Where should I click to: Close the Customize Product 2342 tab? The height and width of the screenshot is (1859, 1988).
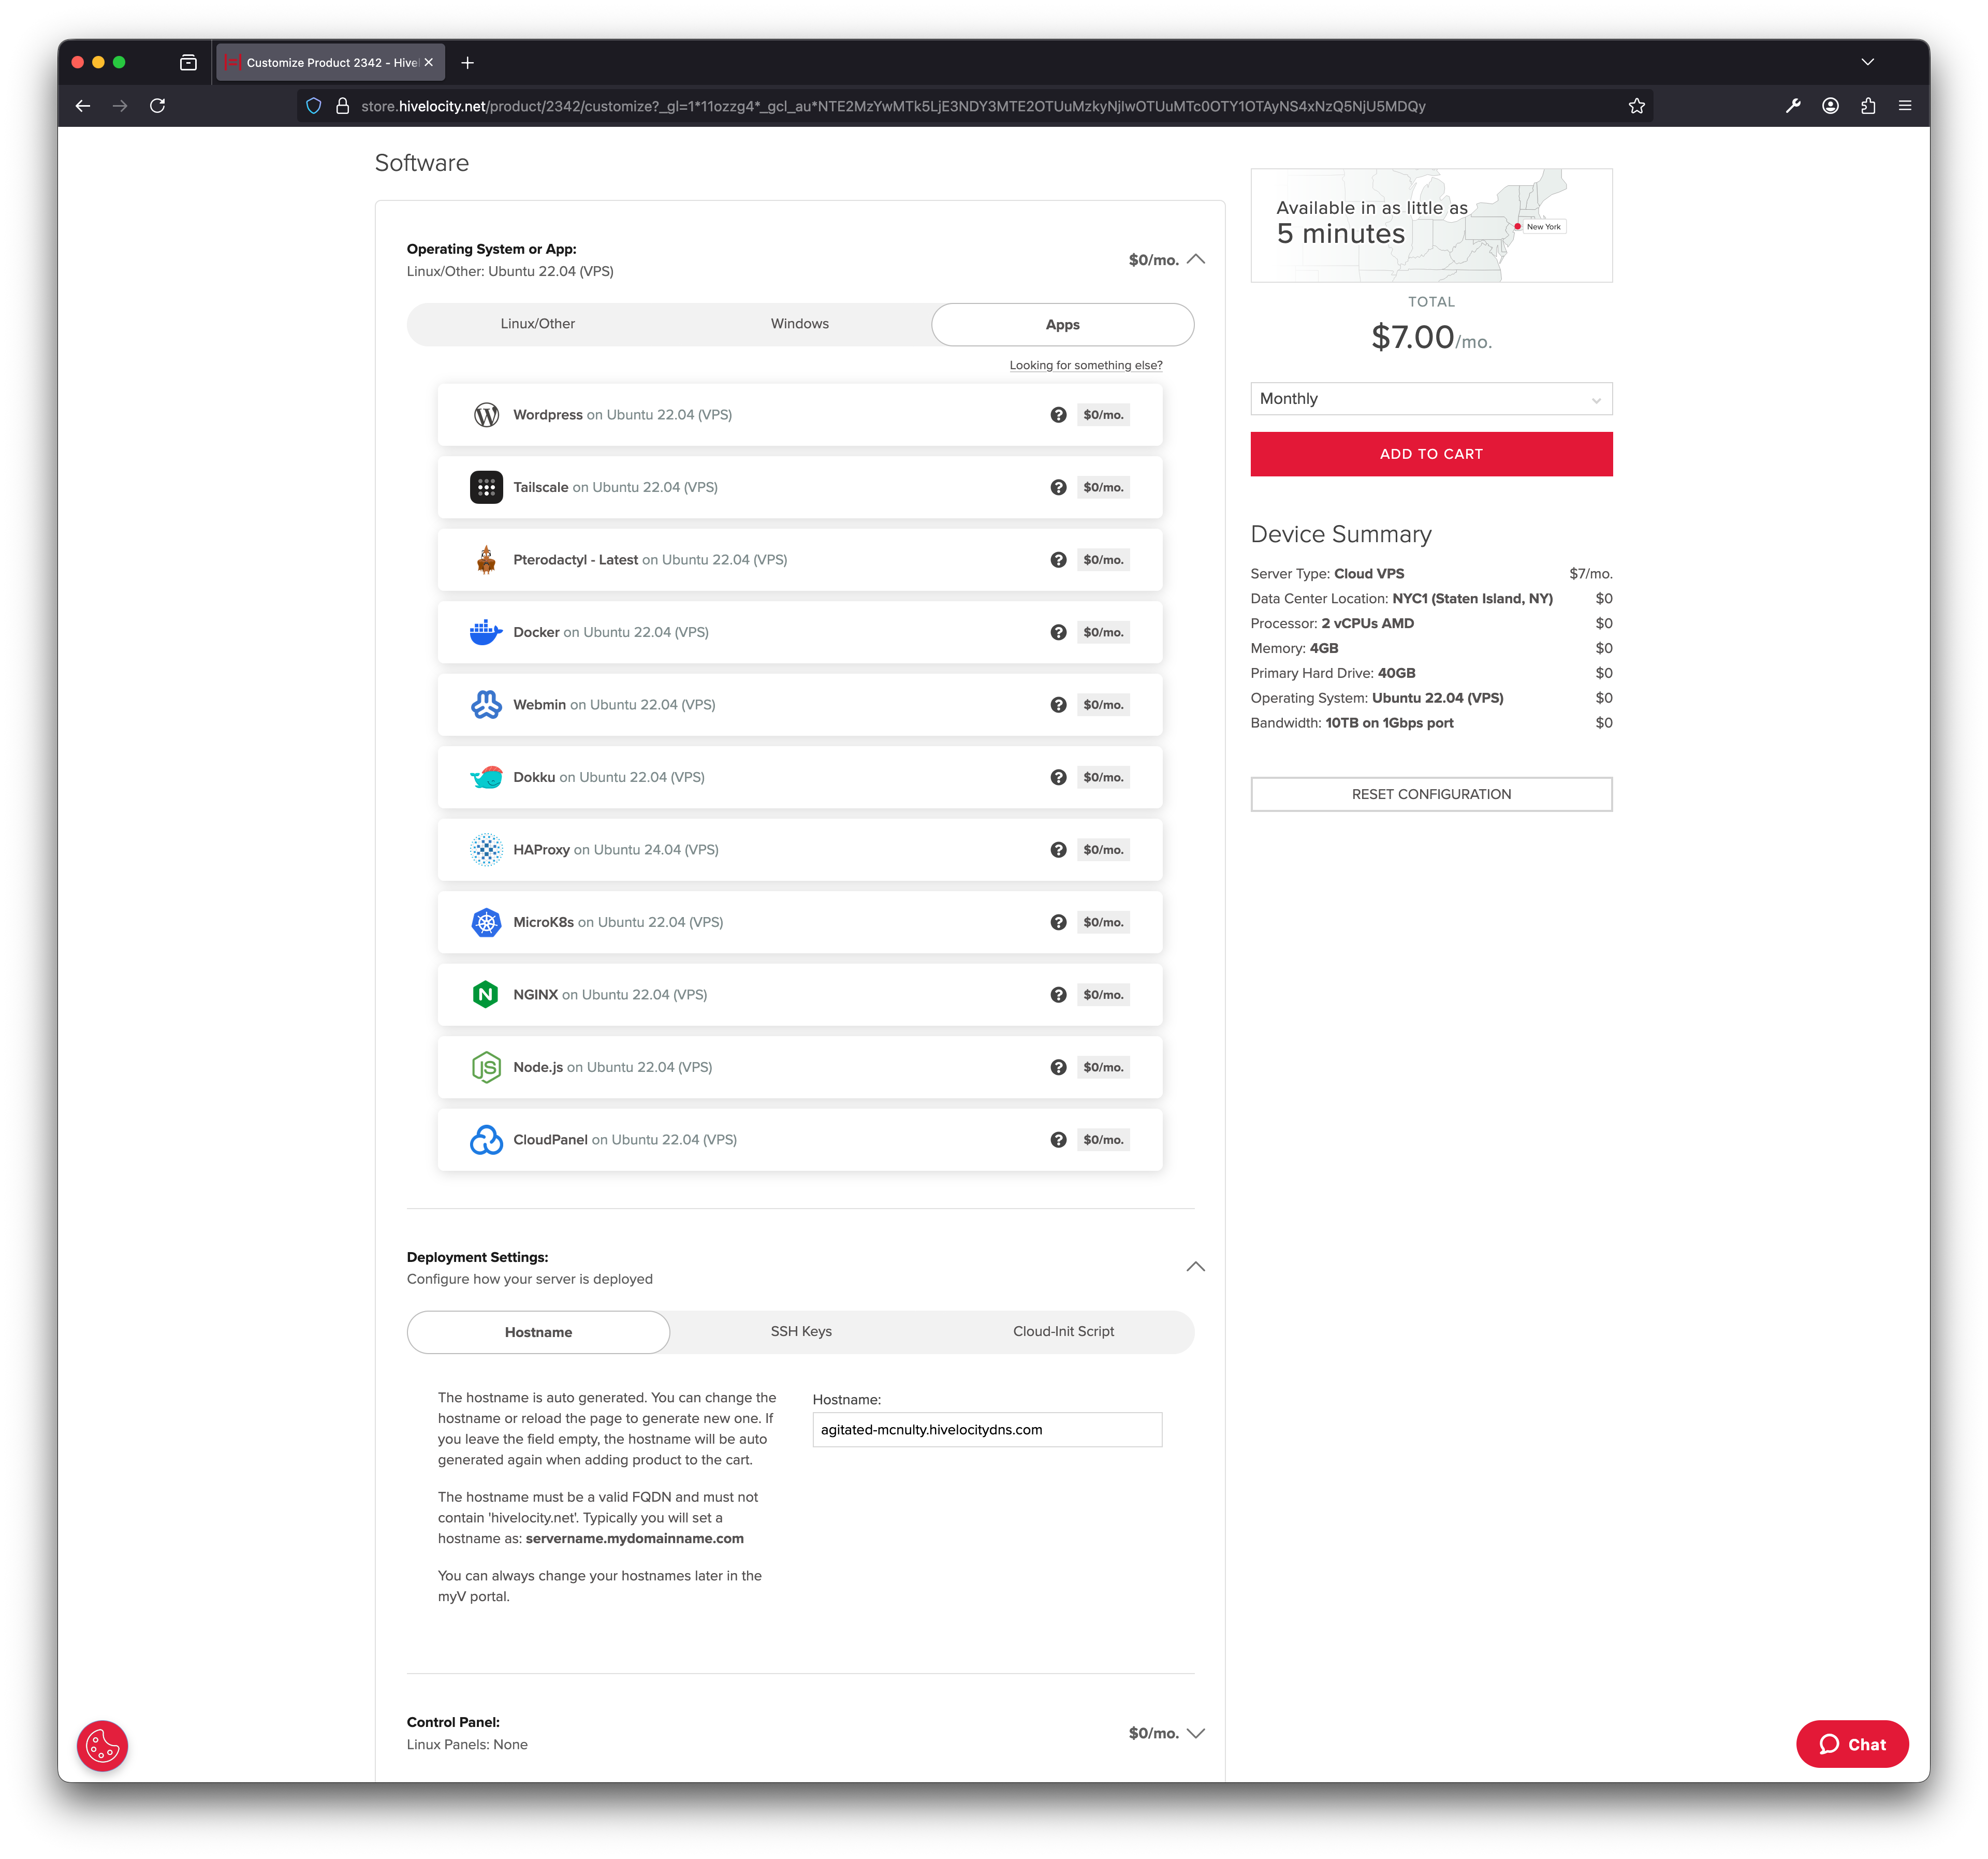428,62
